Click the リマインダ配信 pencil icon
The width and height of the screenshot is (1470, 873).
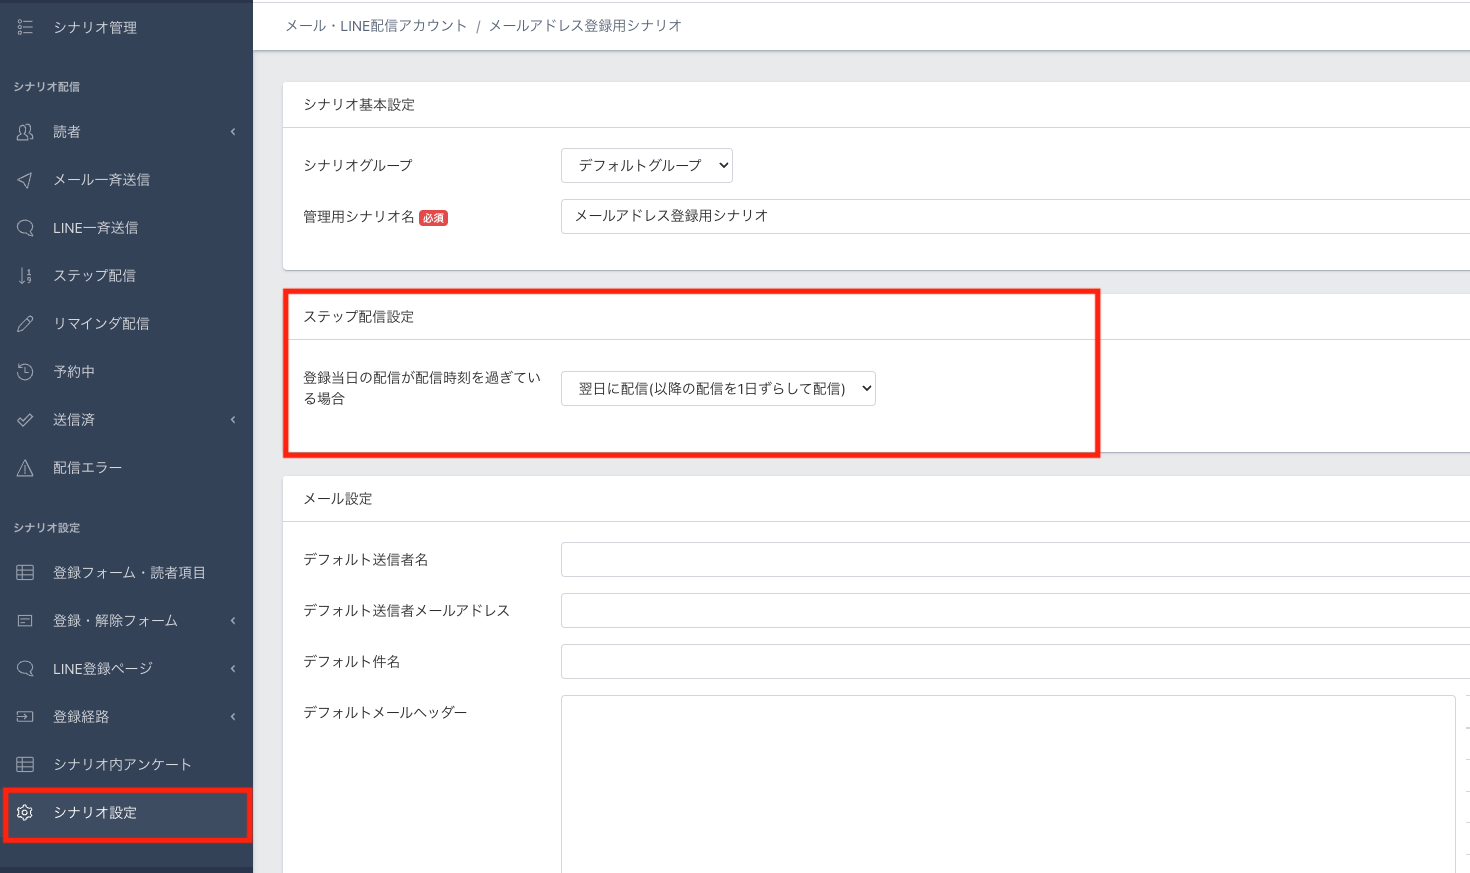[25, 324]
